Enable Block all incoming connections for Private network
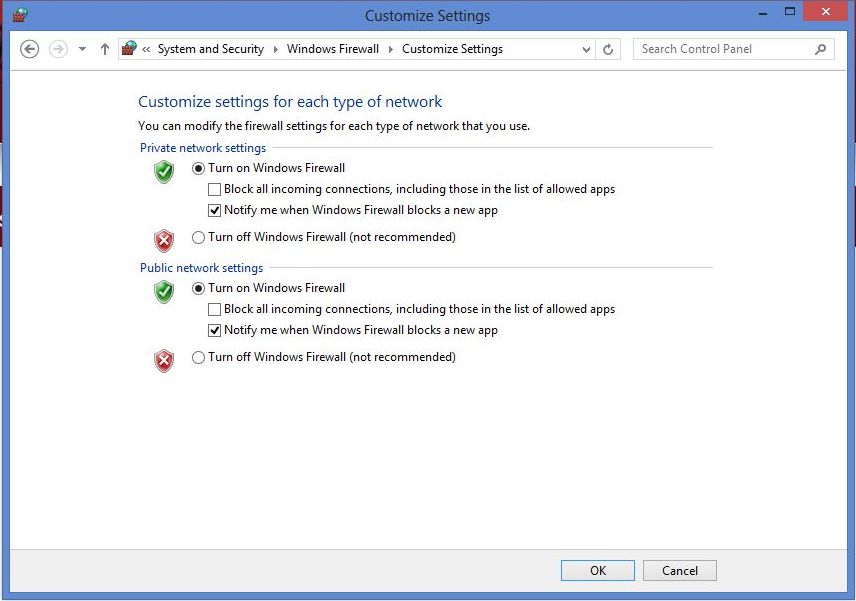The width and height of the screenshot is (856, 601). [215, 189]
